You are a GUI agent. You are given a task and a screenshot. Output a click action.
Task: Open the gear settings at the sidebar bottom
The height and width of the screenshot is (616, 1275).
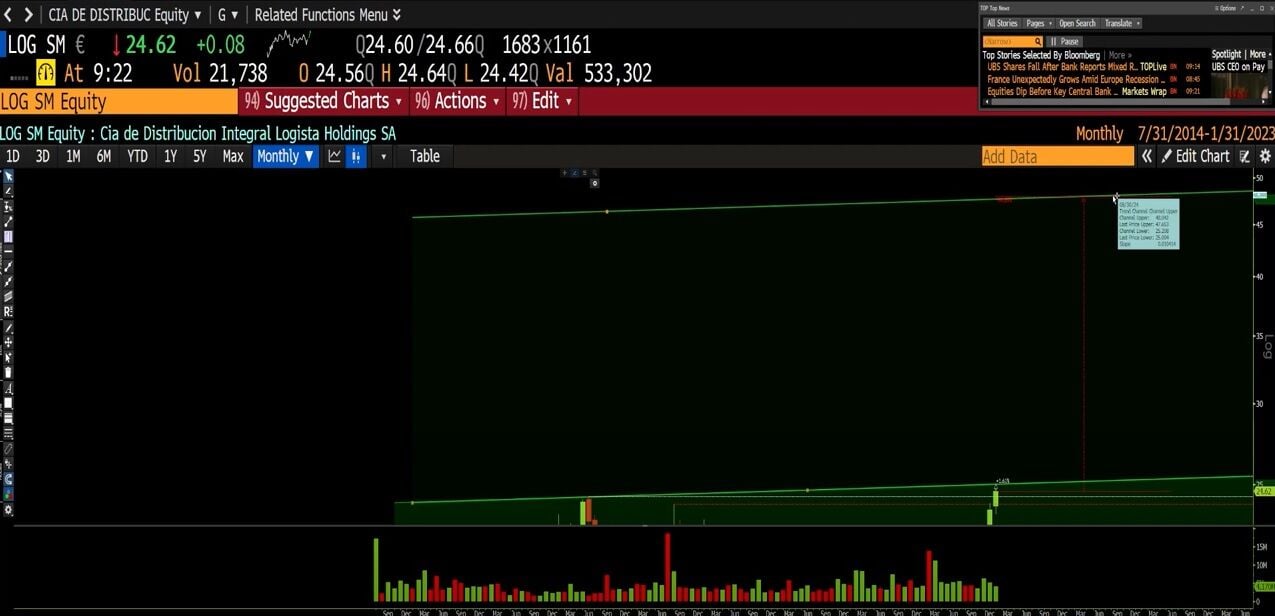tap(8, 511)
